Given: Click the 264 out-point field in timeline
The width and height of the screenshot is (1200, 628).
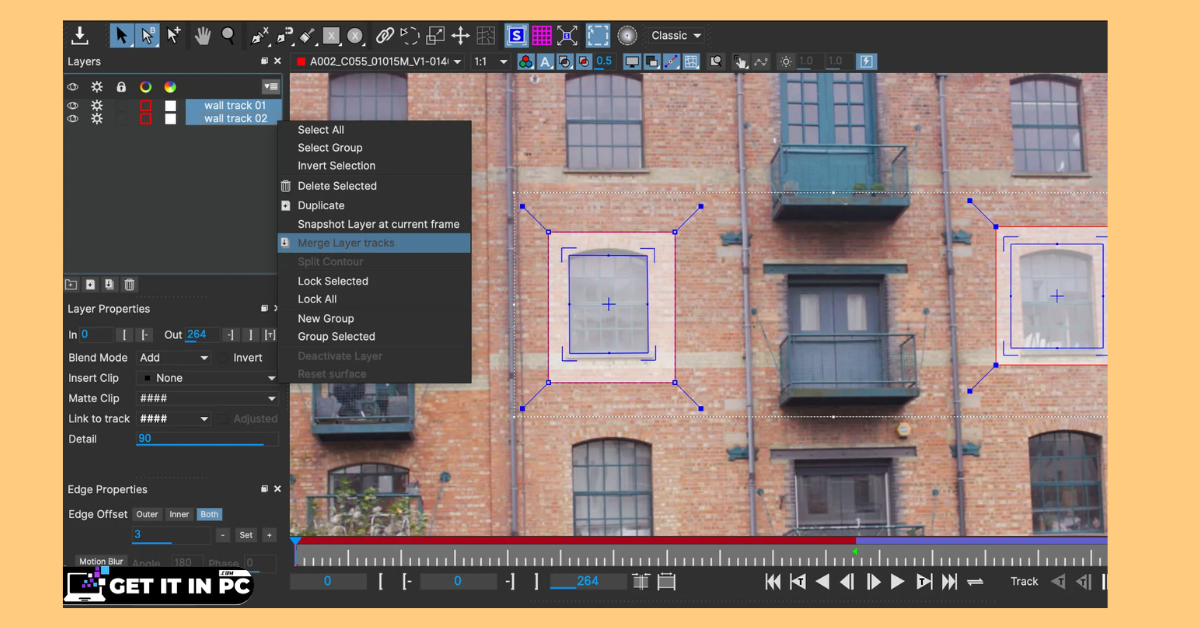Looking at the screenshot, I should coord(587,581).
